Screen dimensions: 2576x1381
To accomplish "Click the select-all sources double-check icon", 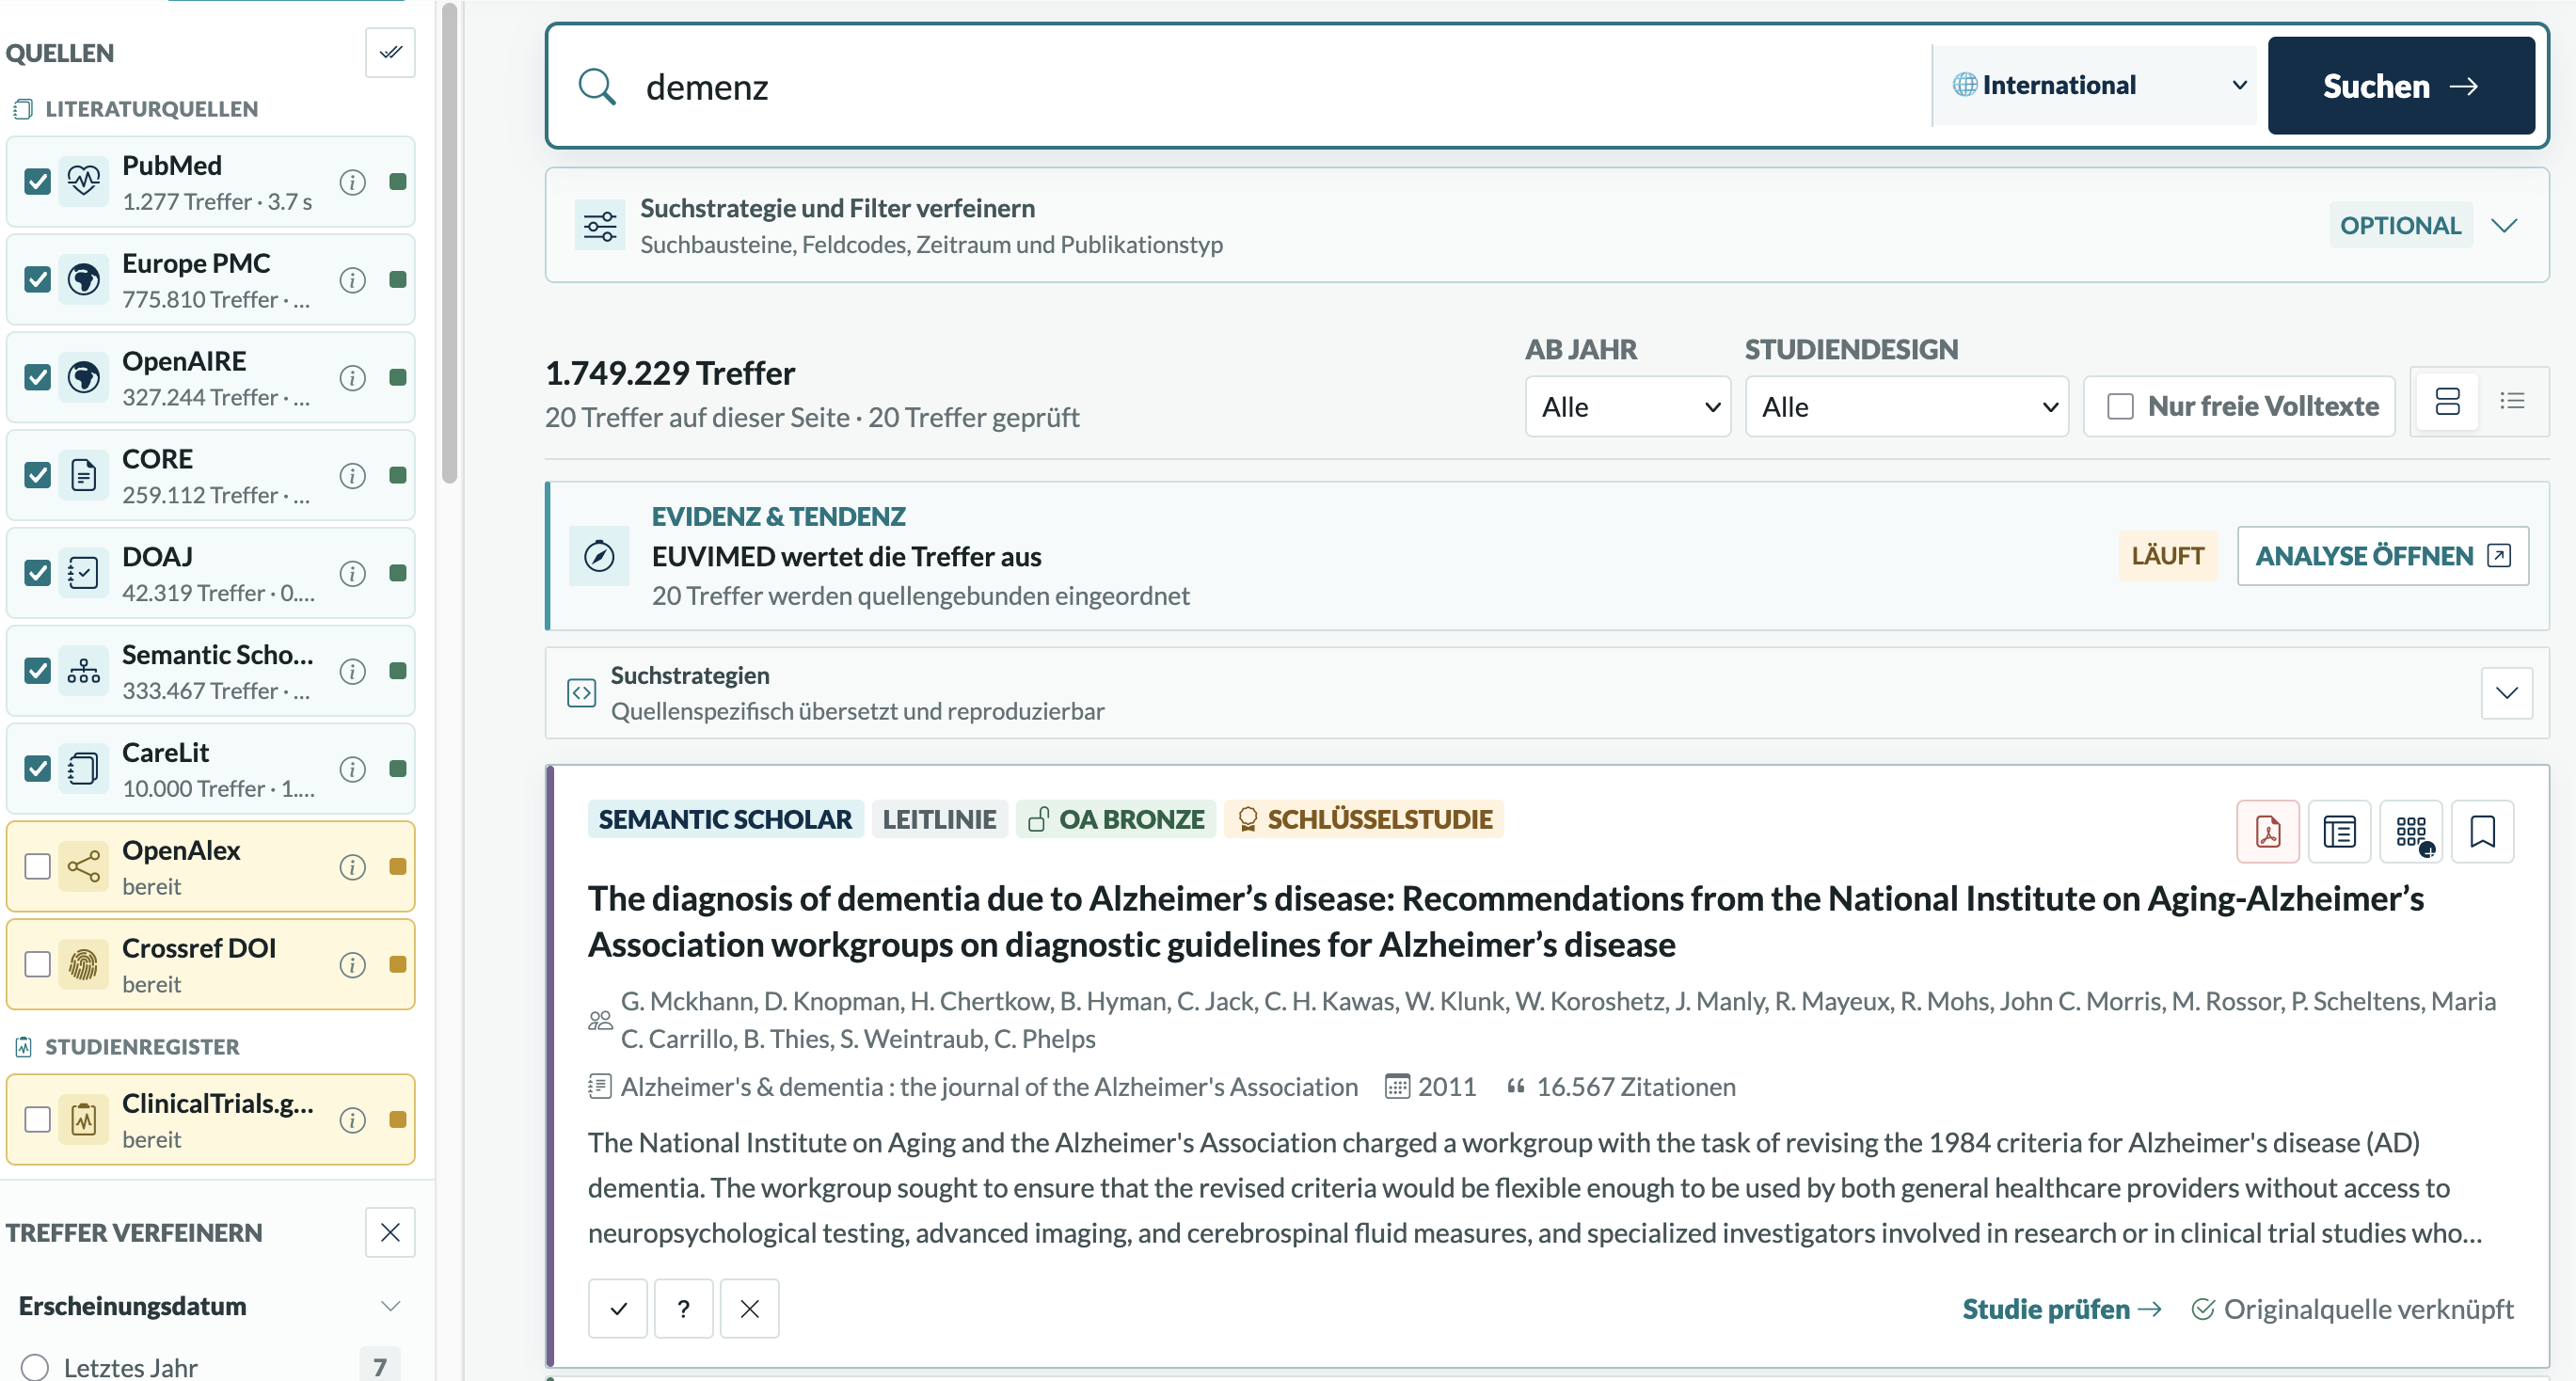I will click(x=390, y=52).
